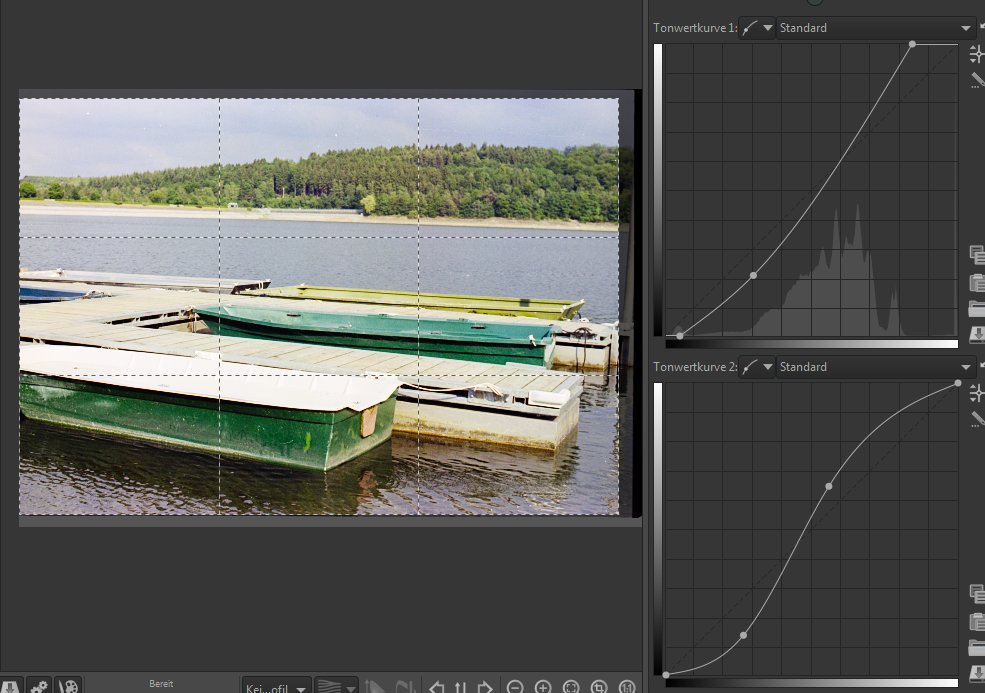Viewport: 985px width, 693px height.
Task: Paste a curve into Tonwertkurve 2
Action: pyautogui.click(x=977, y=620)
